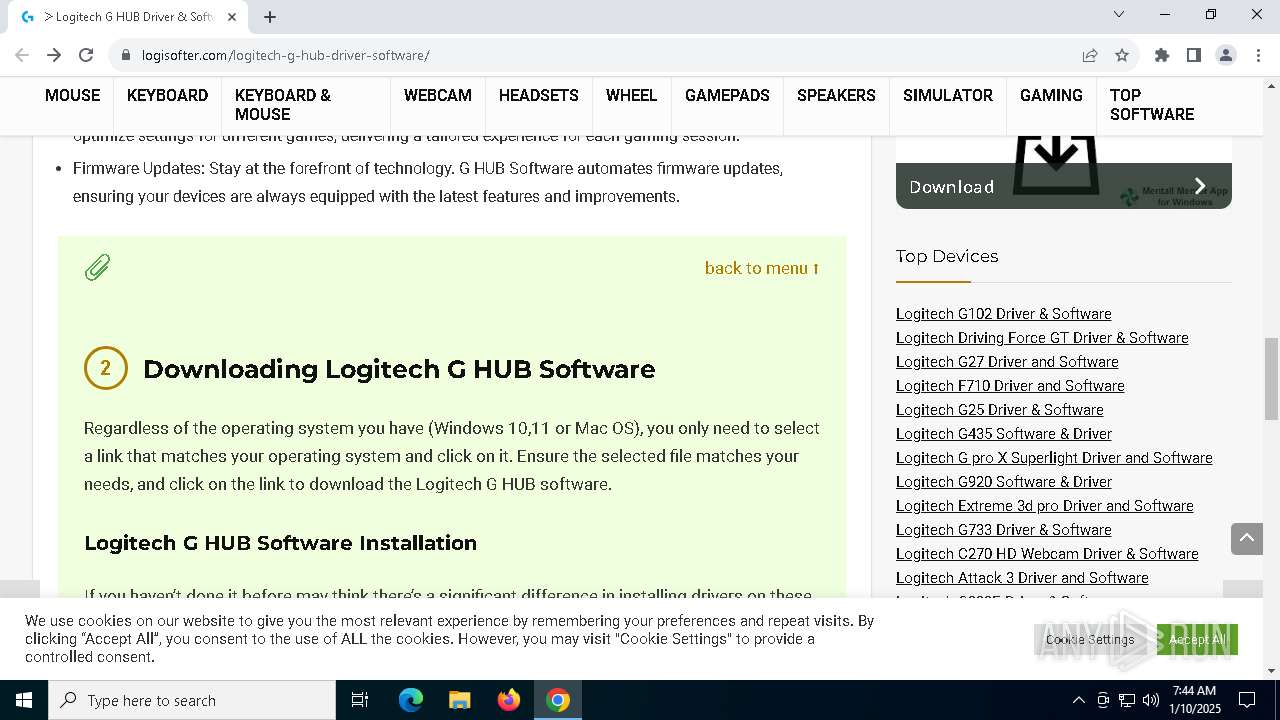Go forward with the browser forward arrow
The width and height of the screenshot is (1280, 720).
pyautogui.click(x=54, y=55)
